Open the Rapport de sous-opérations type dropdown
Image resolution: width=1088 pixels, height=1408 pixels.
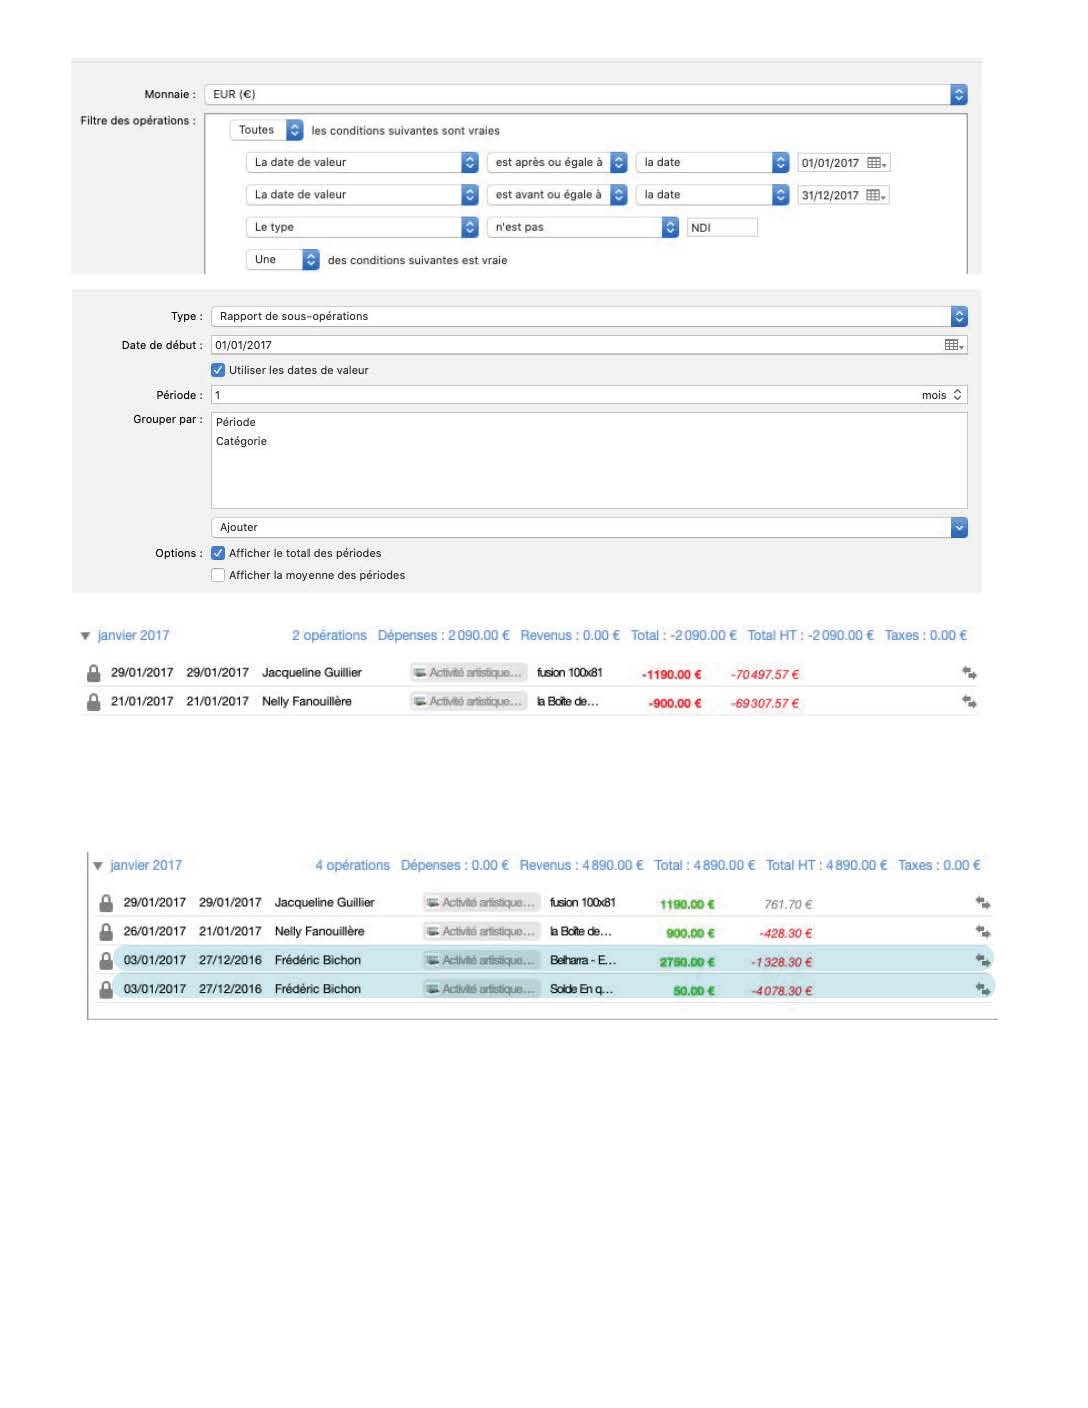[x=958, y=316]
